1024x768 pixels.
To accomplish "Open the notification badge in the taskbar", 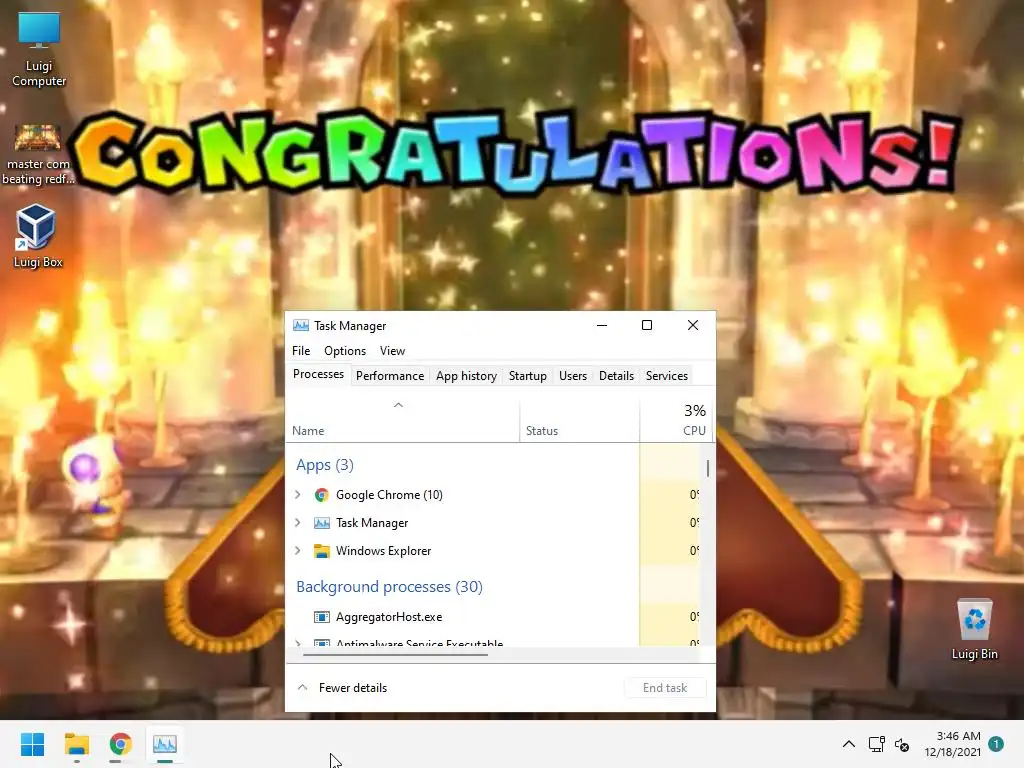I will (996, 744).
